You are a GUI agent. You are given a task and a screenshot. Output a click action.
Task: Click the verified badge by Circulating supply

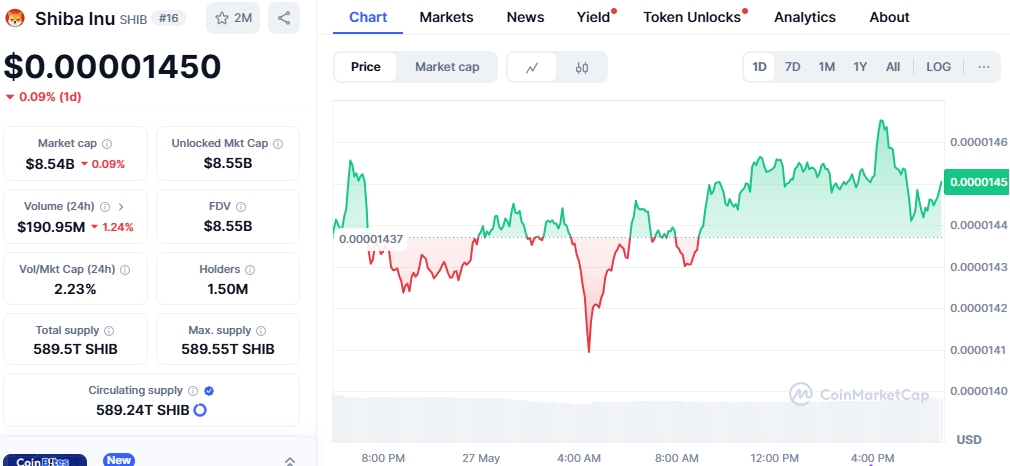tap(209, 391)
